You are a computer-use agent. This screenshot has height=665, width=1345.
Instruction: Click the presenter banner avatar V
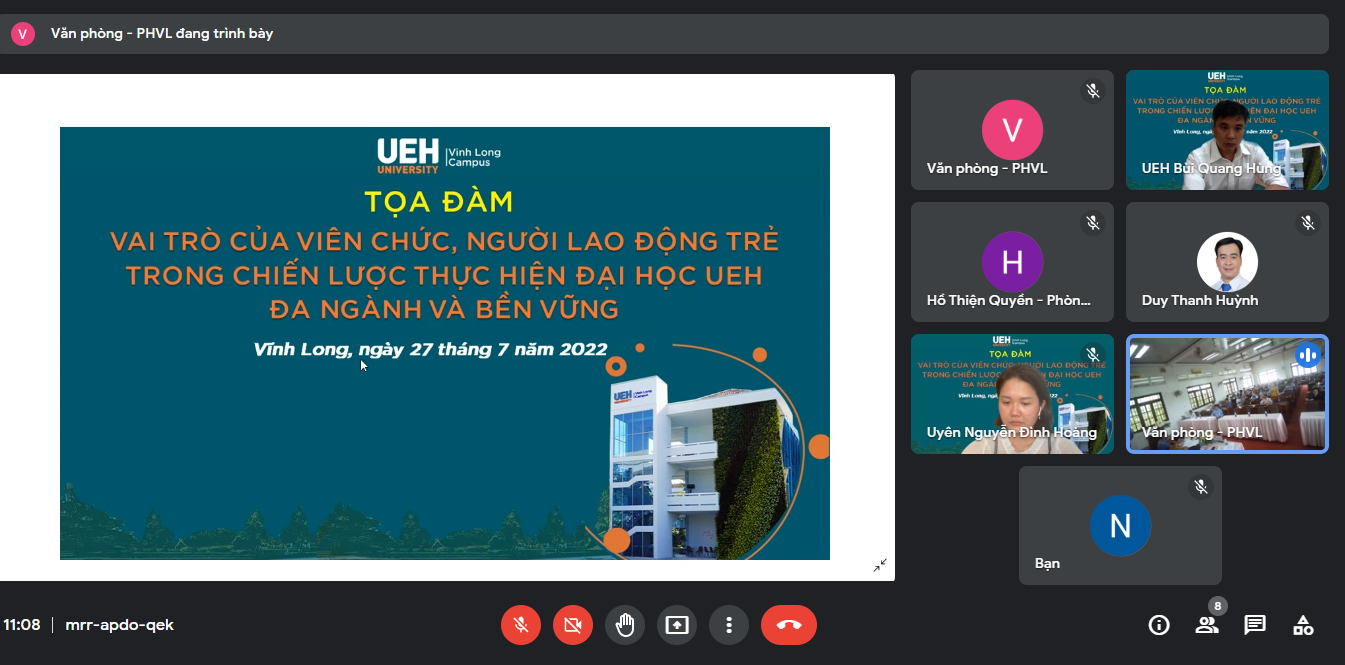point(23,34)
